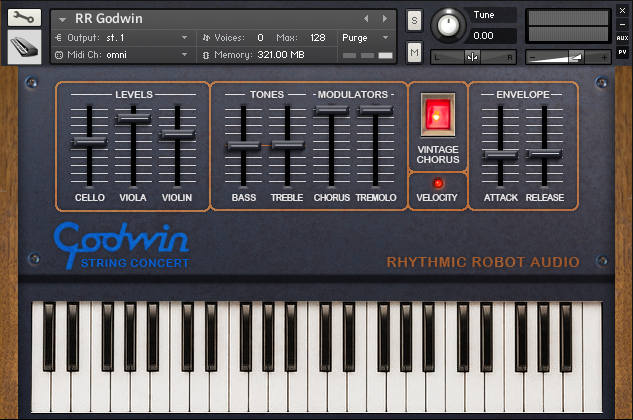Click the output level meter display
Viewport: 633px width, 420px height.
(x=568, y=26)
